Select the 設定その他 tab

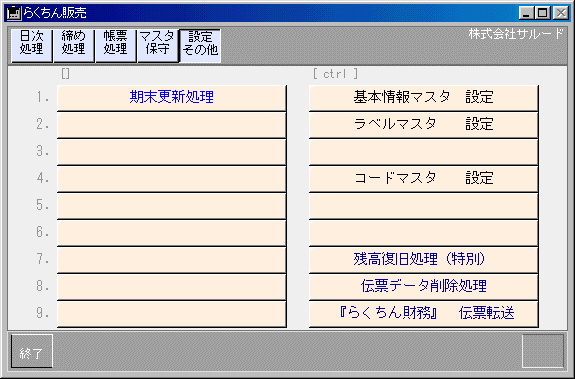[x=200, y=46]
